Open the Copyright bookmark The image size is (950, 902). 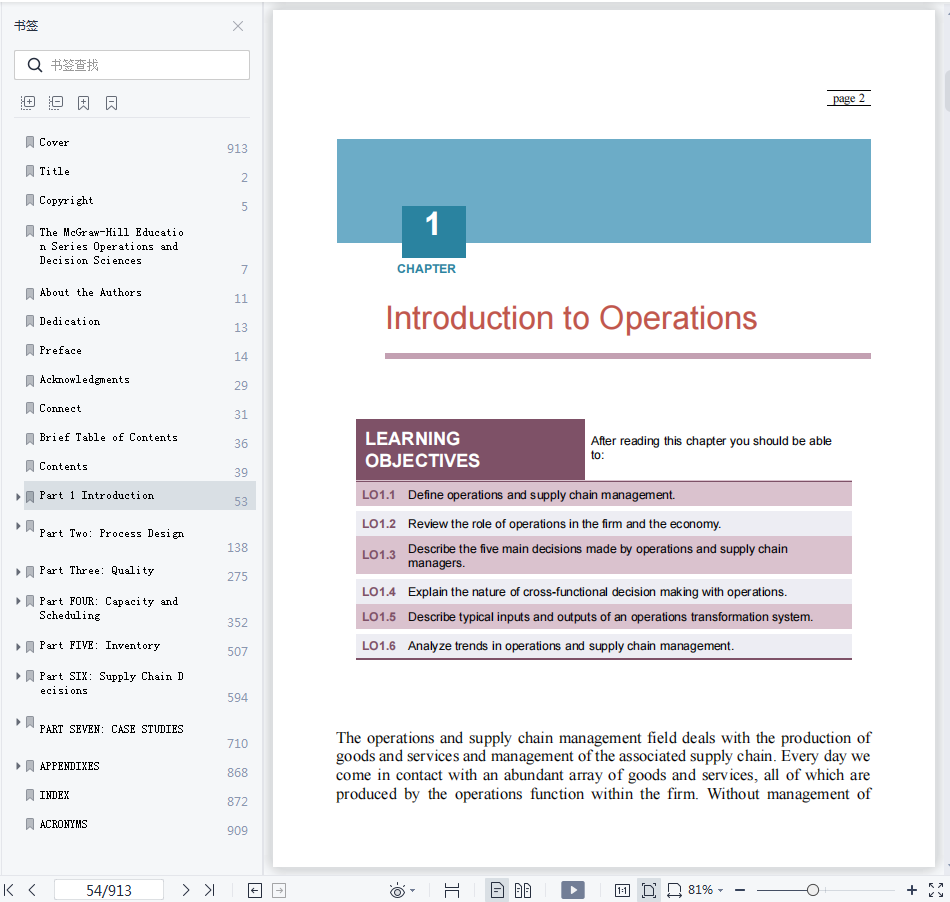pyautogui.click(x=67, y=201)
